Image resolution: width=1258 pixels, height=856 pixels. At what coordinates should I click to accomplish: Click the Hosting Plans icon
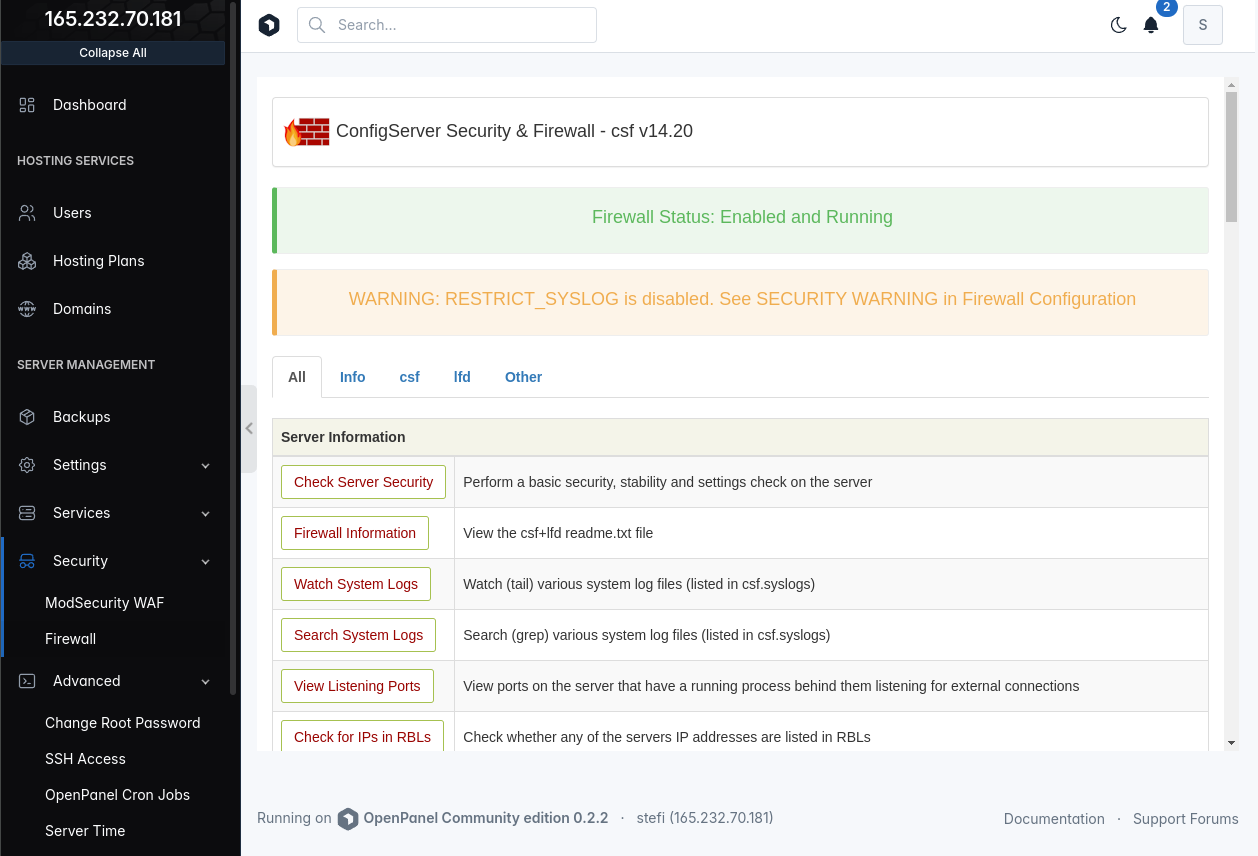click(x=27, y=261)
